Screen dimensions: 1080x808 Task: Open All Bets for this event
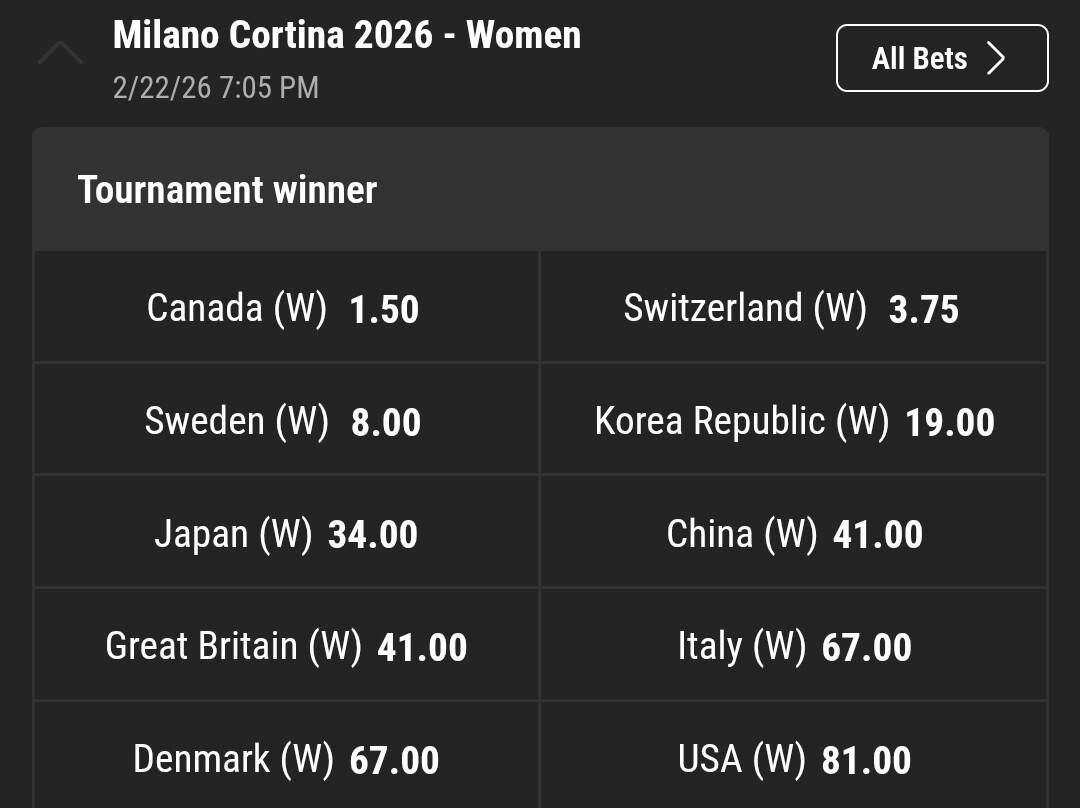click(x=941, y=58)
